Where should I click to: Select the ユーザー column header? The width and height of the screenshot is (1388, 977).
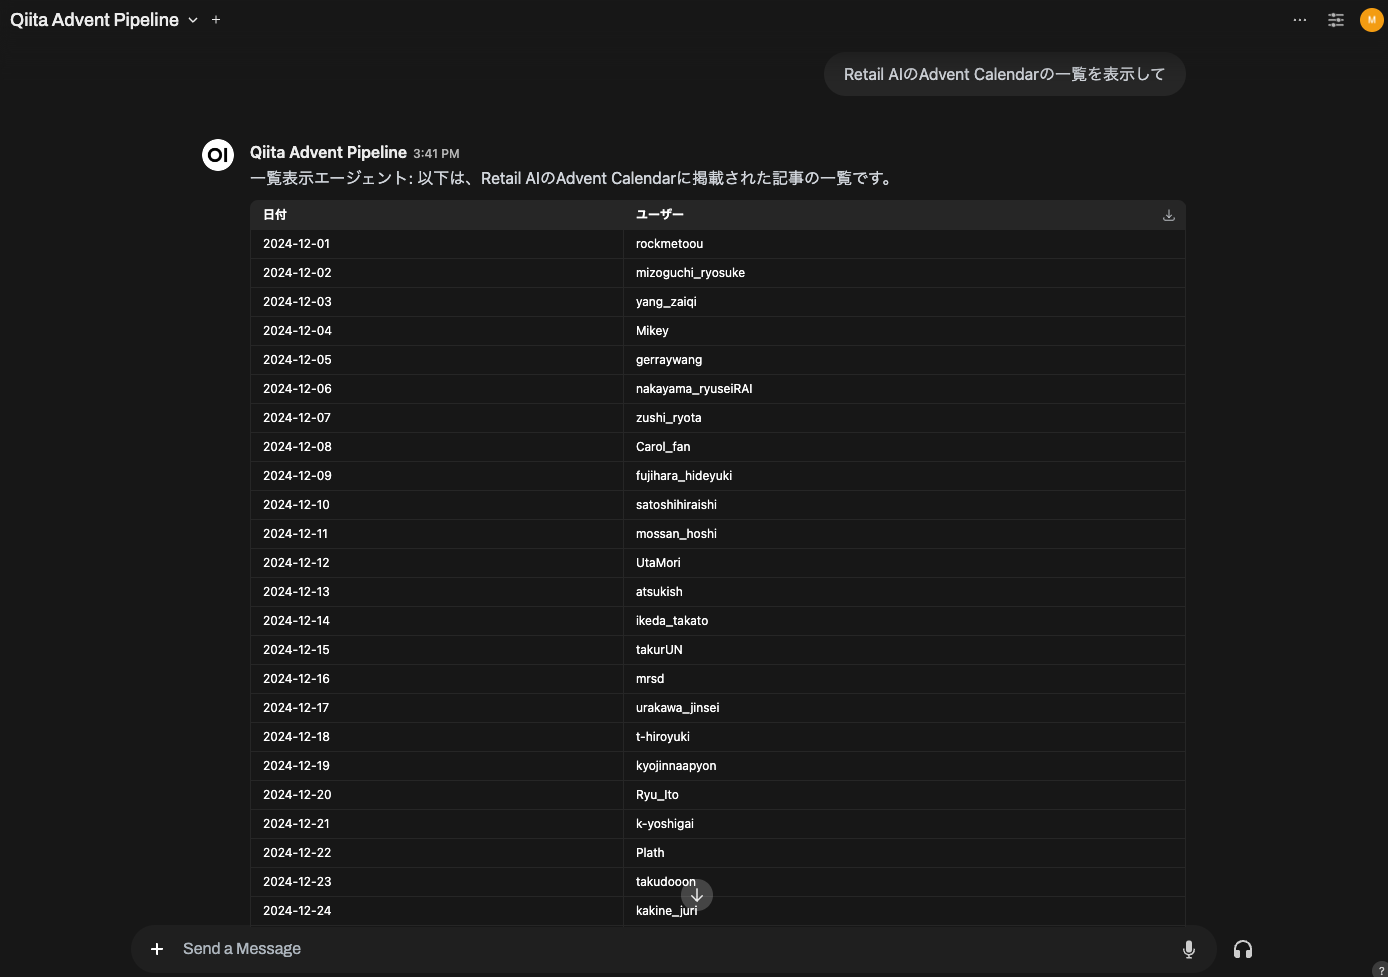coord(659,214)
